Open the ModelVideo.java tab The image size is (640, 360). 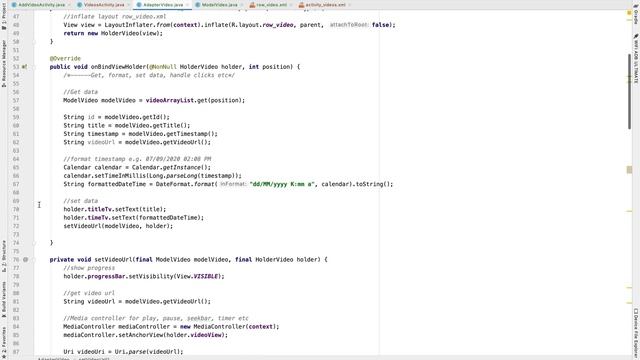(x=219, y=5)
